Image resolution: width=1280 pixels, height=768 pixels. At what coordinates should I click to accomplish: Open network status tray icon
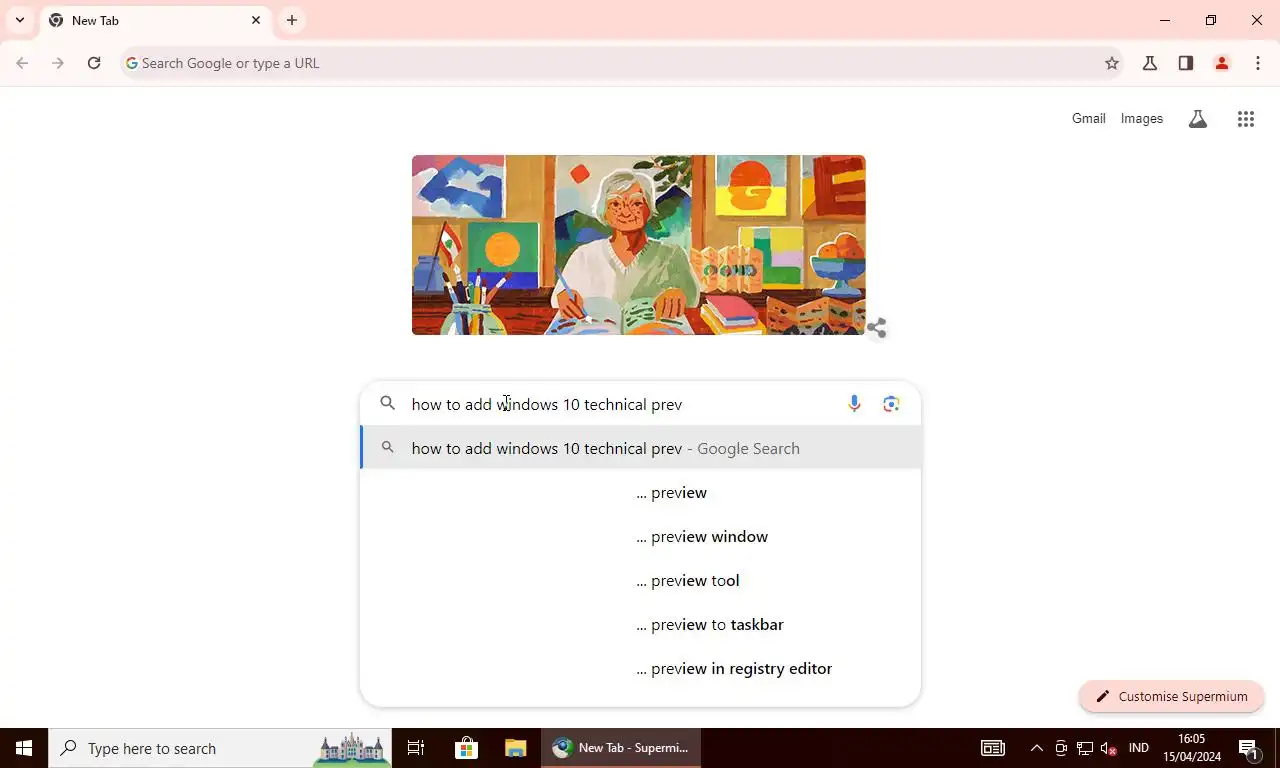click(1085, 748)
